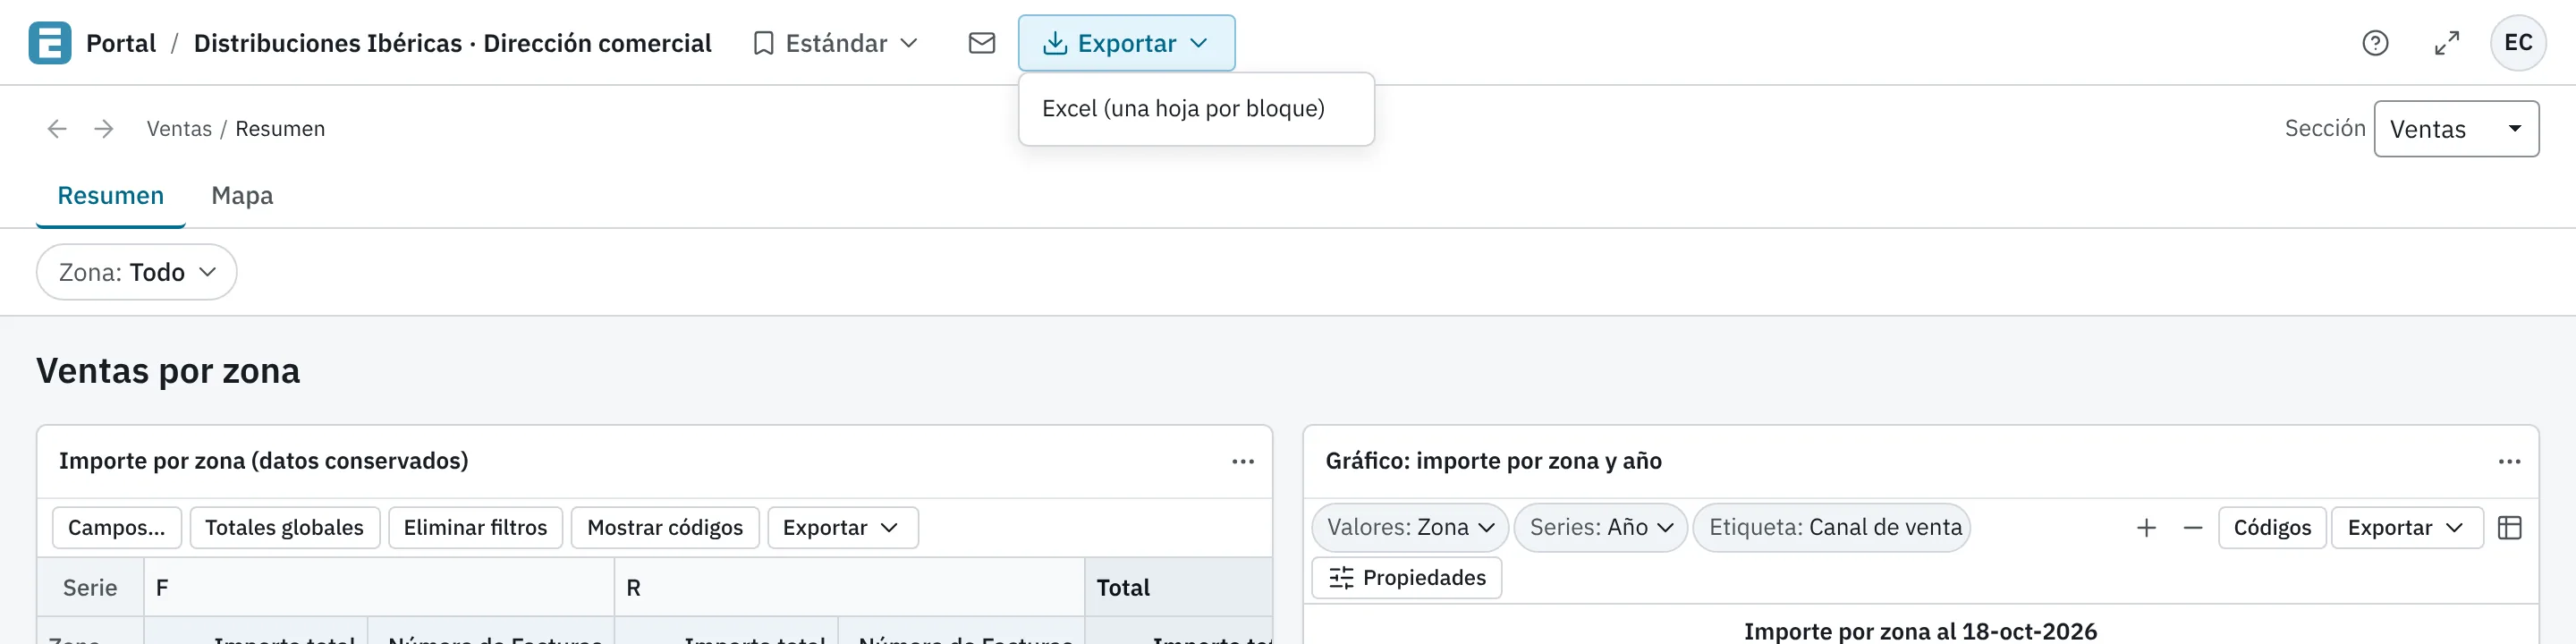Click the Ventas por zona heading

[x=168, y=371]
